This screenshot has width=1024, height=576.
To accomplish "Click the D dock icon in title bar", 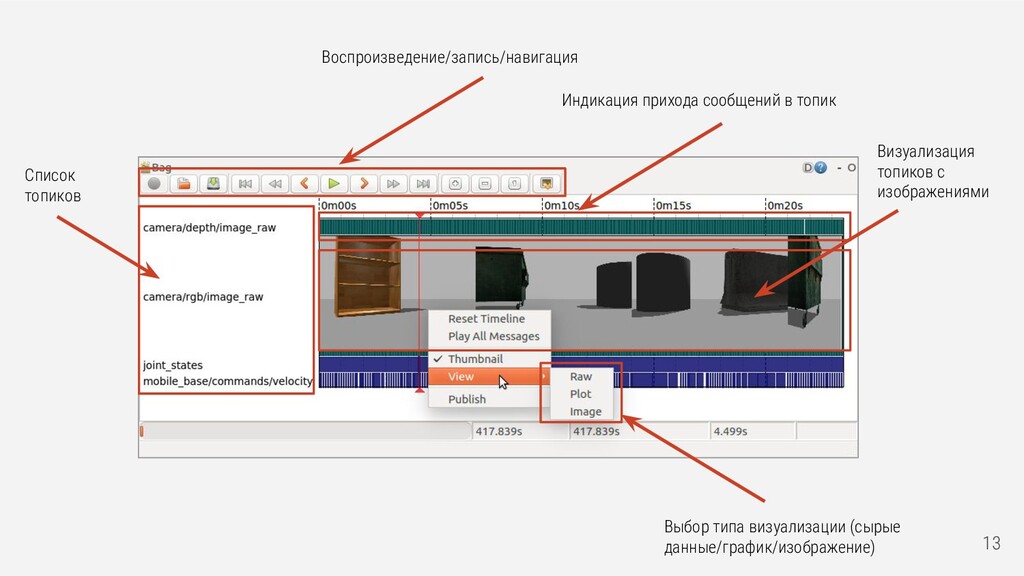I will 807,168.
